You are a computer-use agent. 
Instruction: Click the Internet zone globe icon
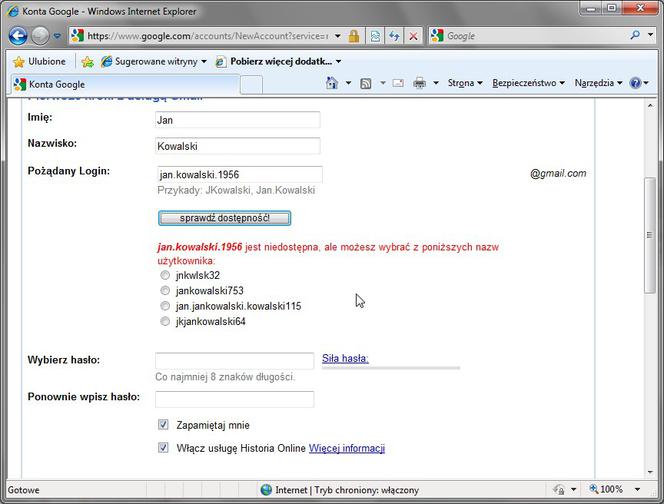266,490
